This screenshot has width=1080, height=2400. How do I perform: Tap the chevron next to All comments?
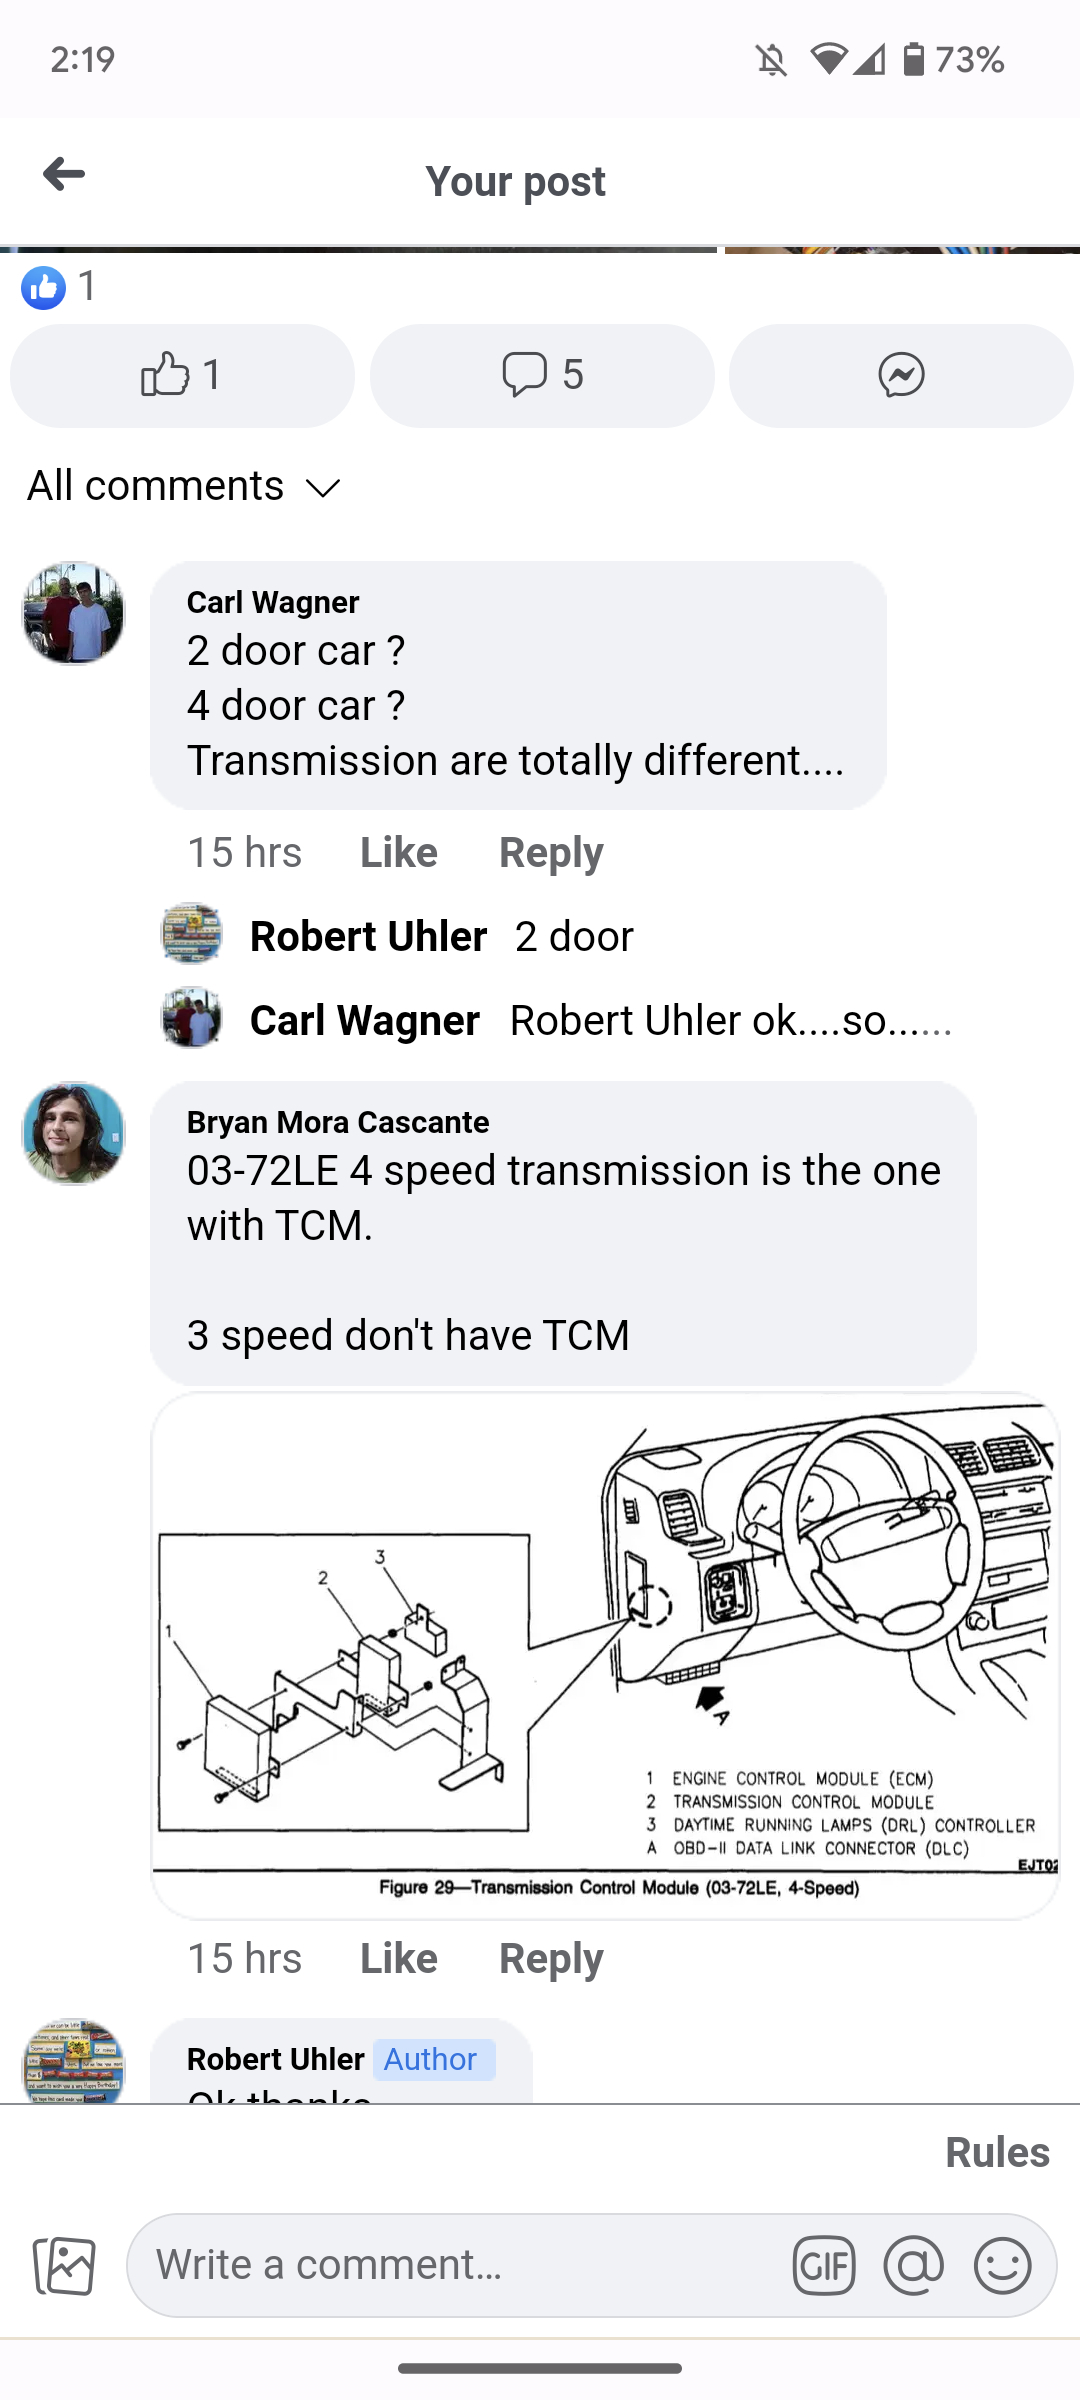pos(323,488)
